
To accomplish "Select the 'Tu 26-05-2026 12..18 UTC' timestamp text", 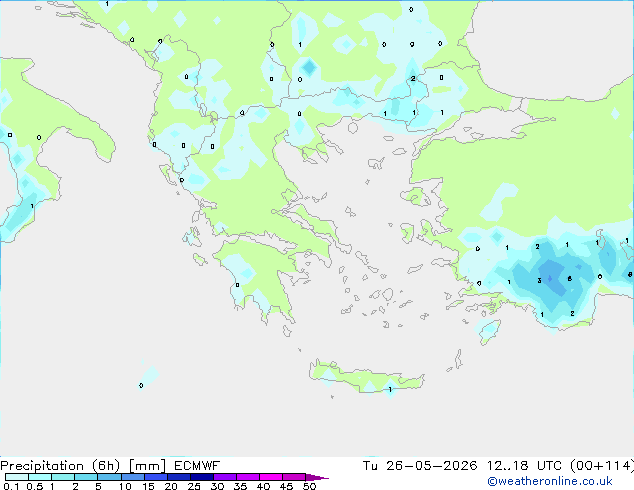I will click(464, 466).
